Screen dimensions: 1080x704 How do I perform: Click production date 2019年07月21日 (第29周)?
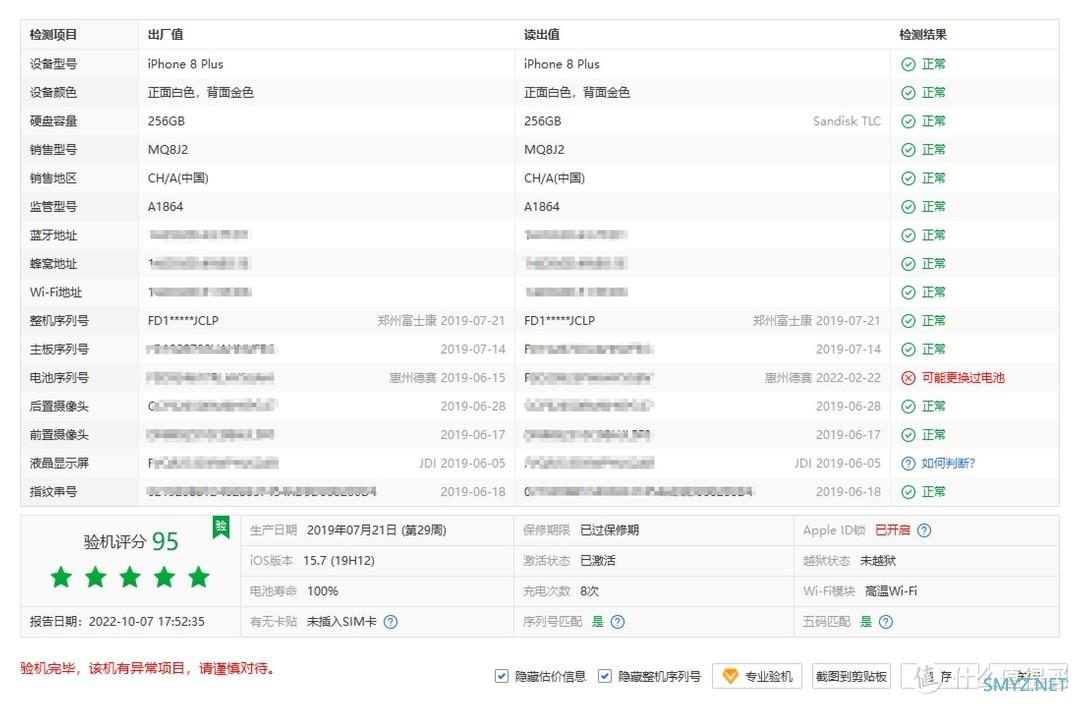(x=376, y=530)
